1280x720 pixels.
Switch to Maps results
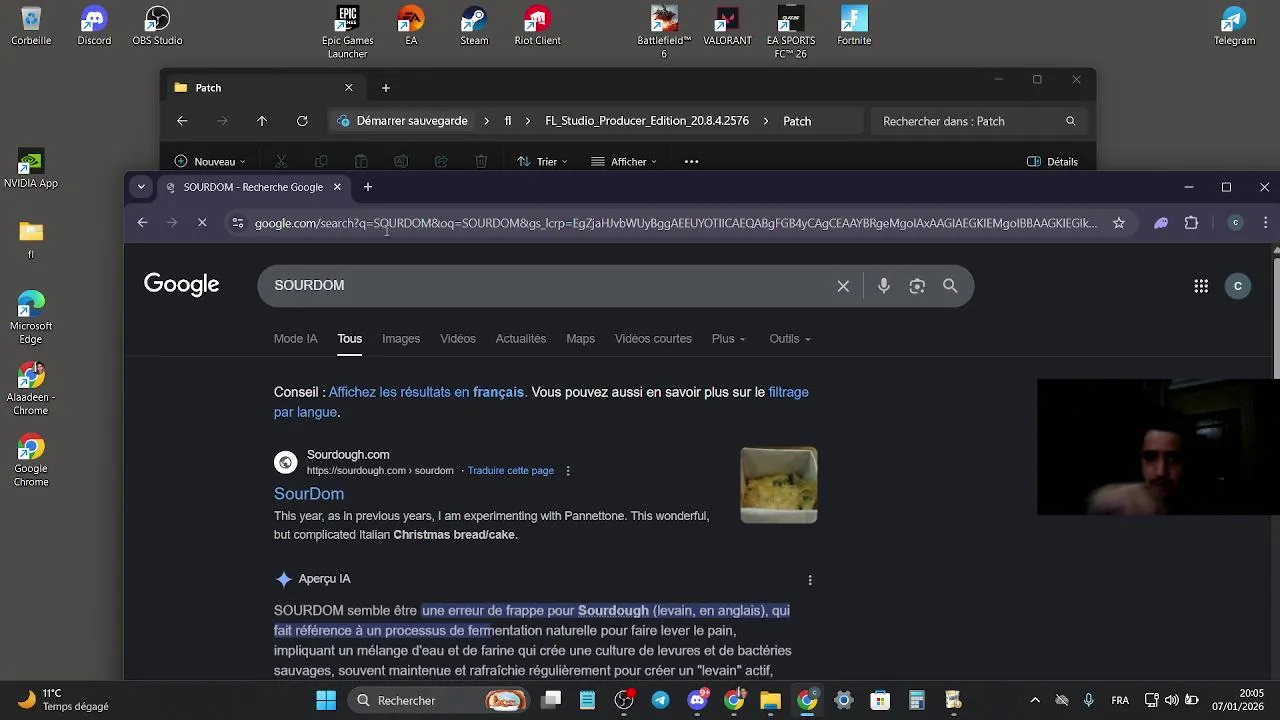pos(580,339)
